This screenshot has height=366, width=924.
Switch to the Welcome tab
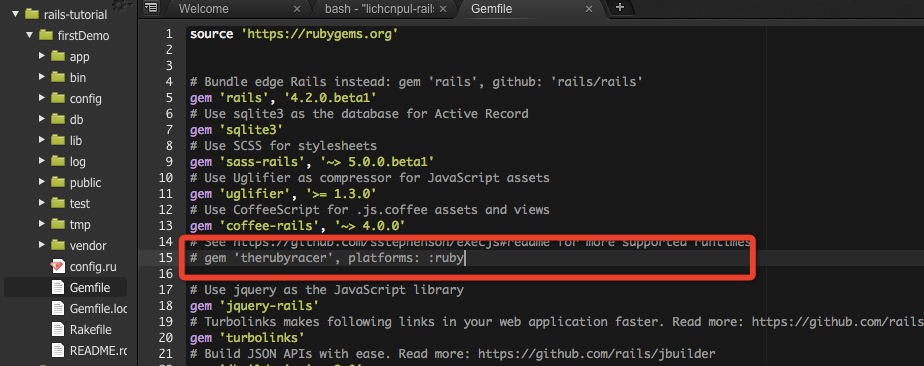point(203,9)
